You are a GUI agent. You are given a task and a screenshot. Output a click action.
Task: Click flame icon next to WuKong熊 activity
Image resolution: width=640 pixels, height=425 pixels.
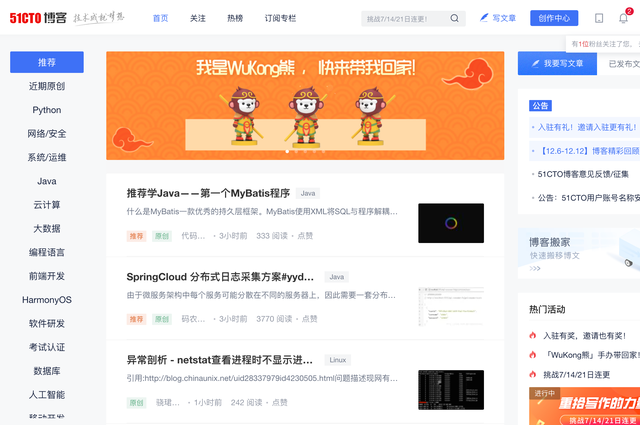pos(533,355)
